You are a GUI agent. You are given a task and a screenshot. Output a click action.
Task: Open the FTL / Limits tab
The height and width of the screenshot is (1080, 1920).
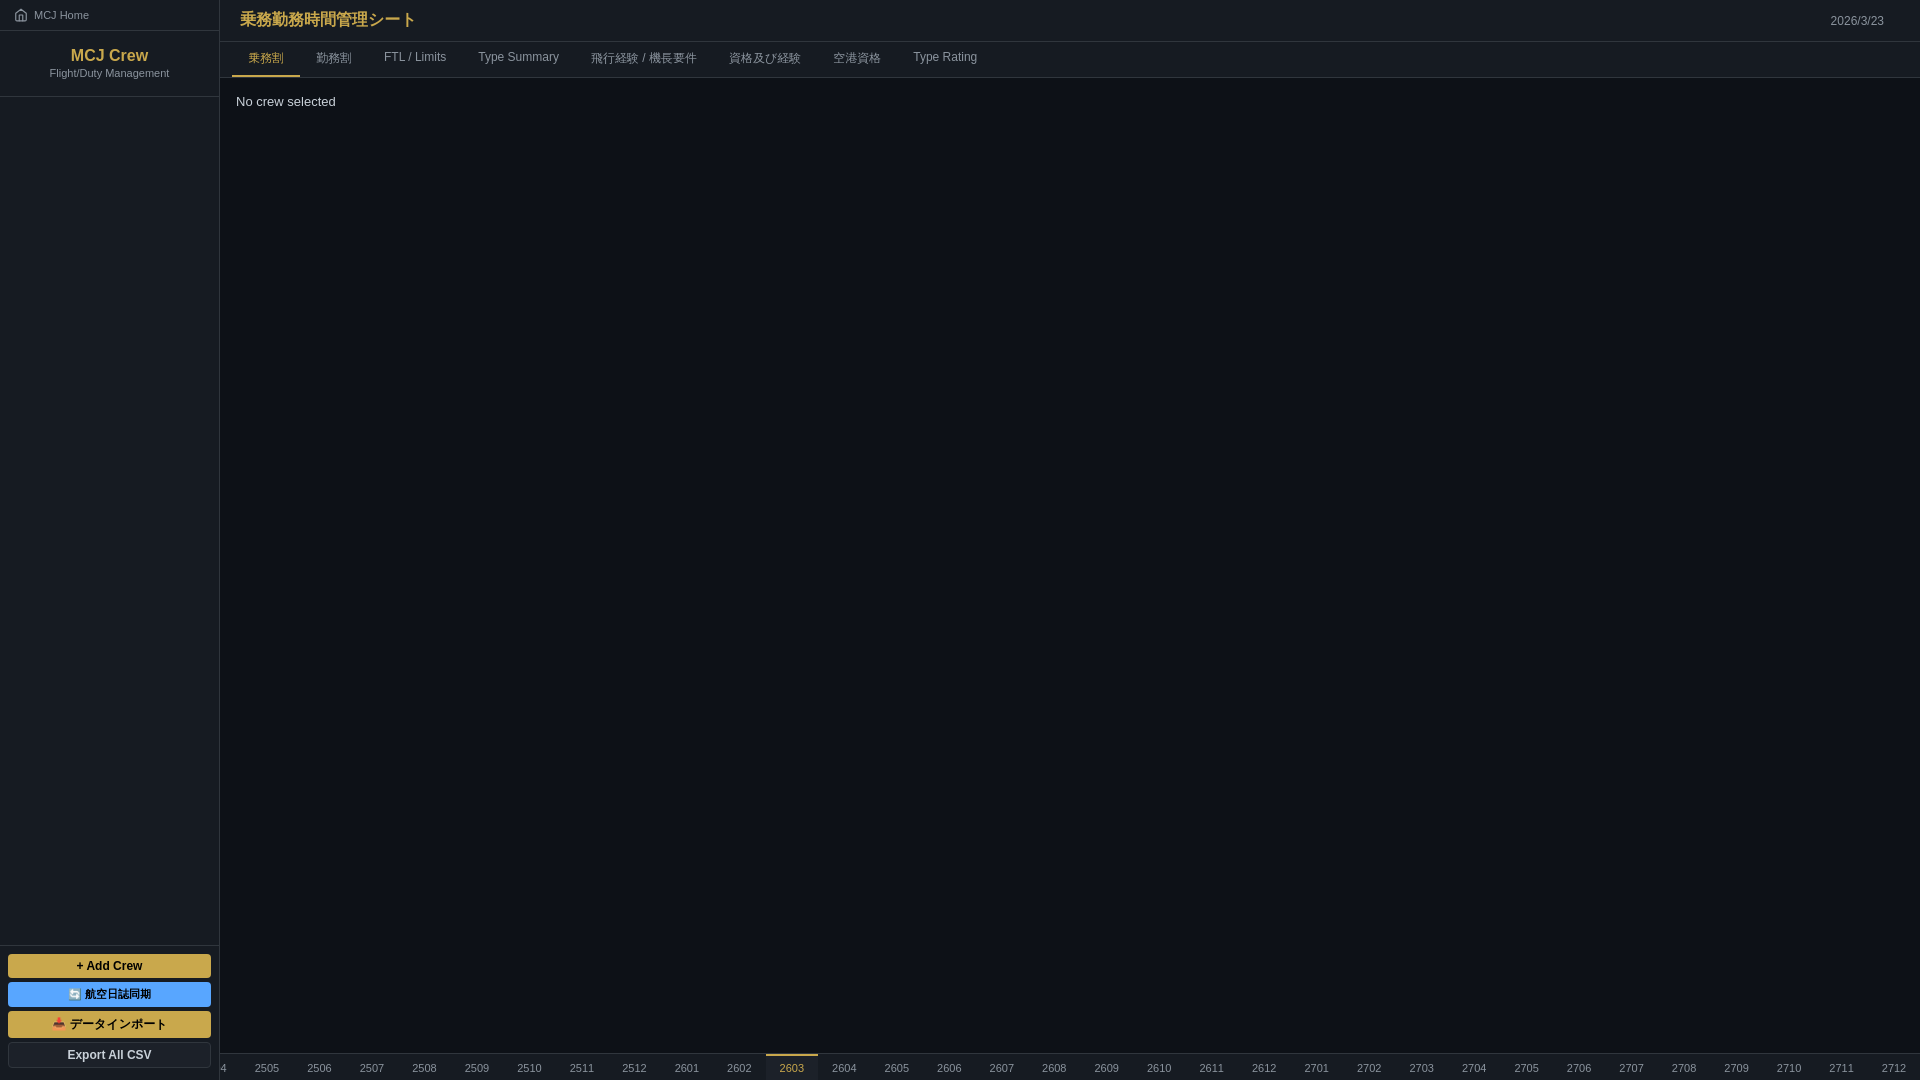pyautogui.click(x=415, y=58)
